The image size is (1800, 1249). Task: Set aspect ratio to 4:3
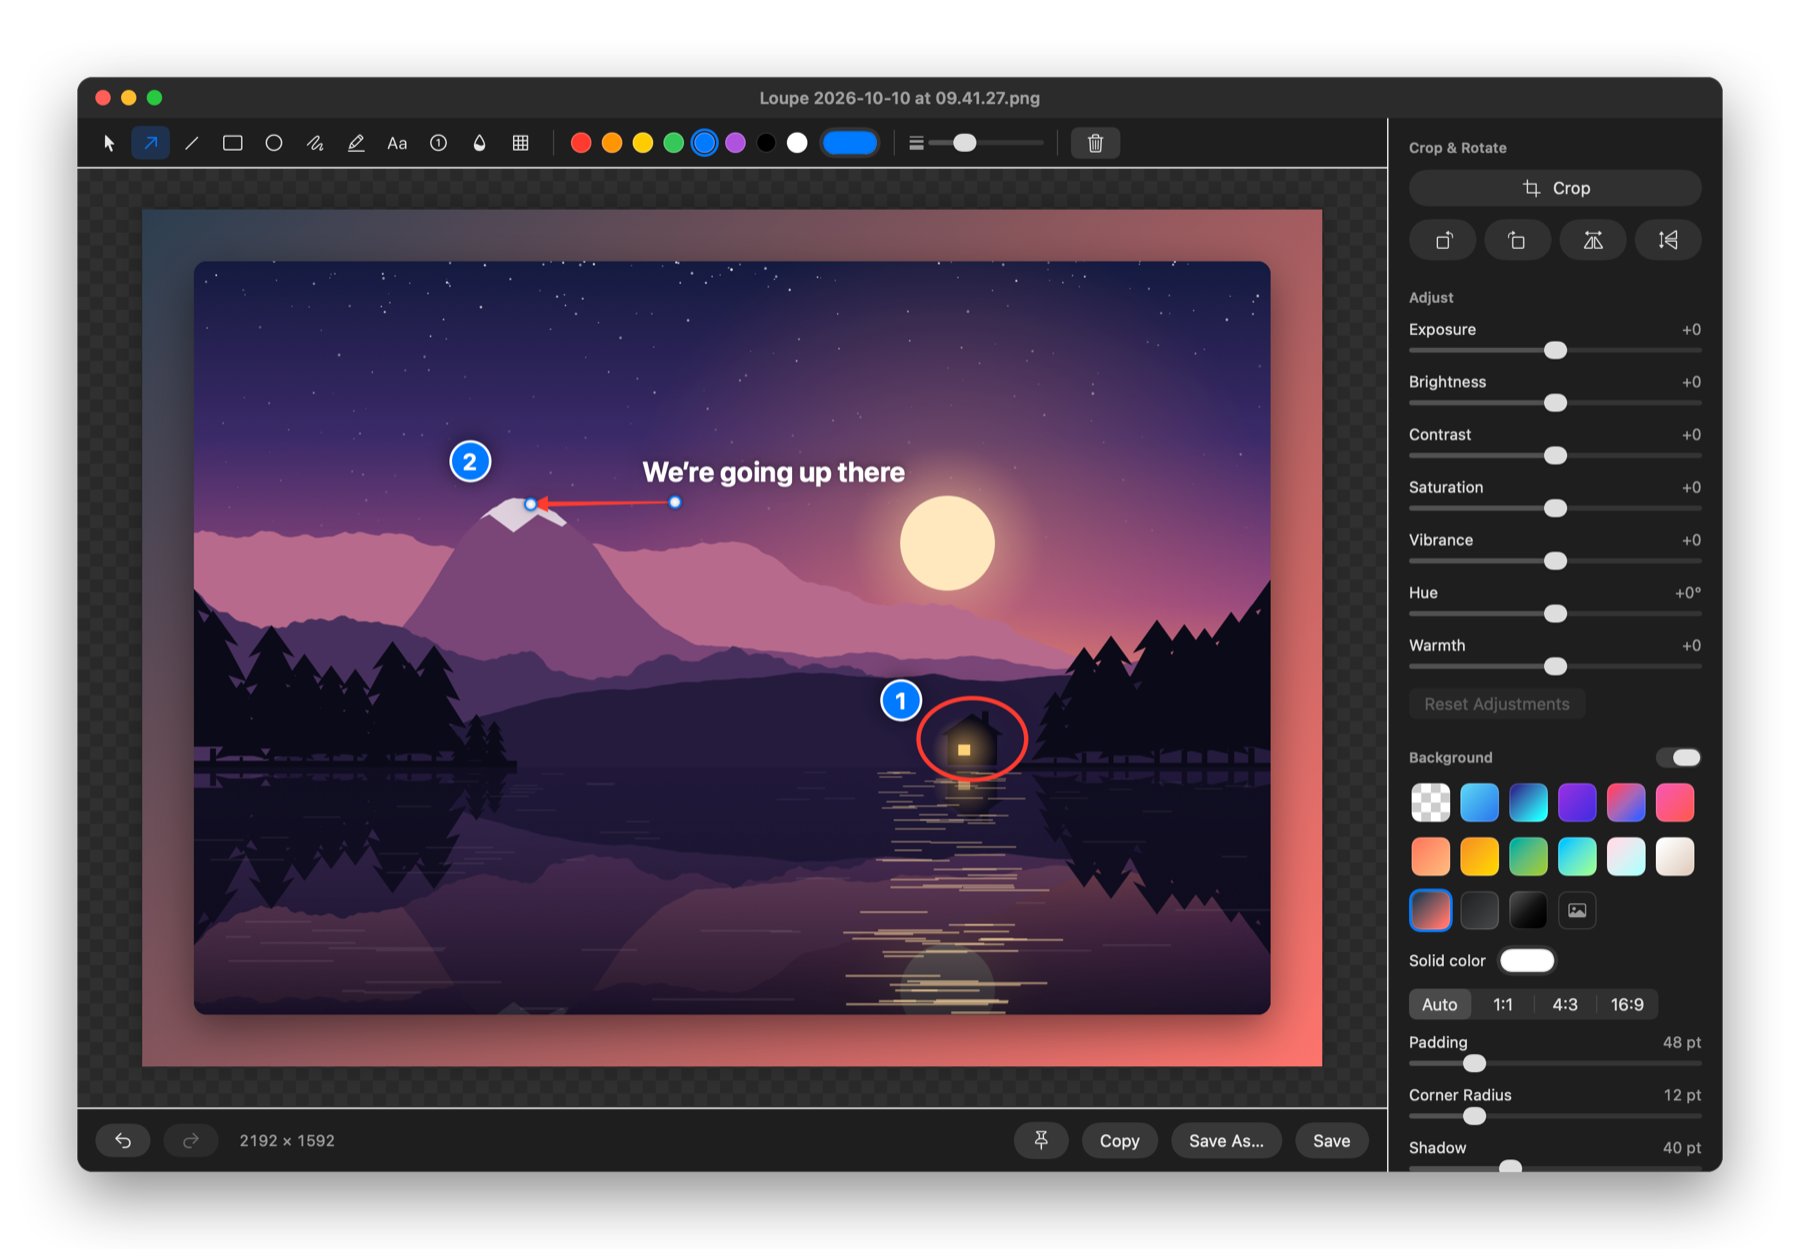tap(1564, 1004)
